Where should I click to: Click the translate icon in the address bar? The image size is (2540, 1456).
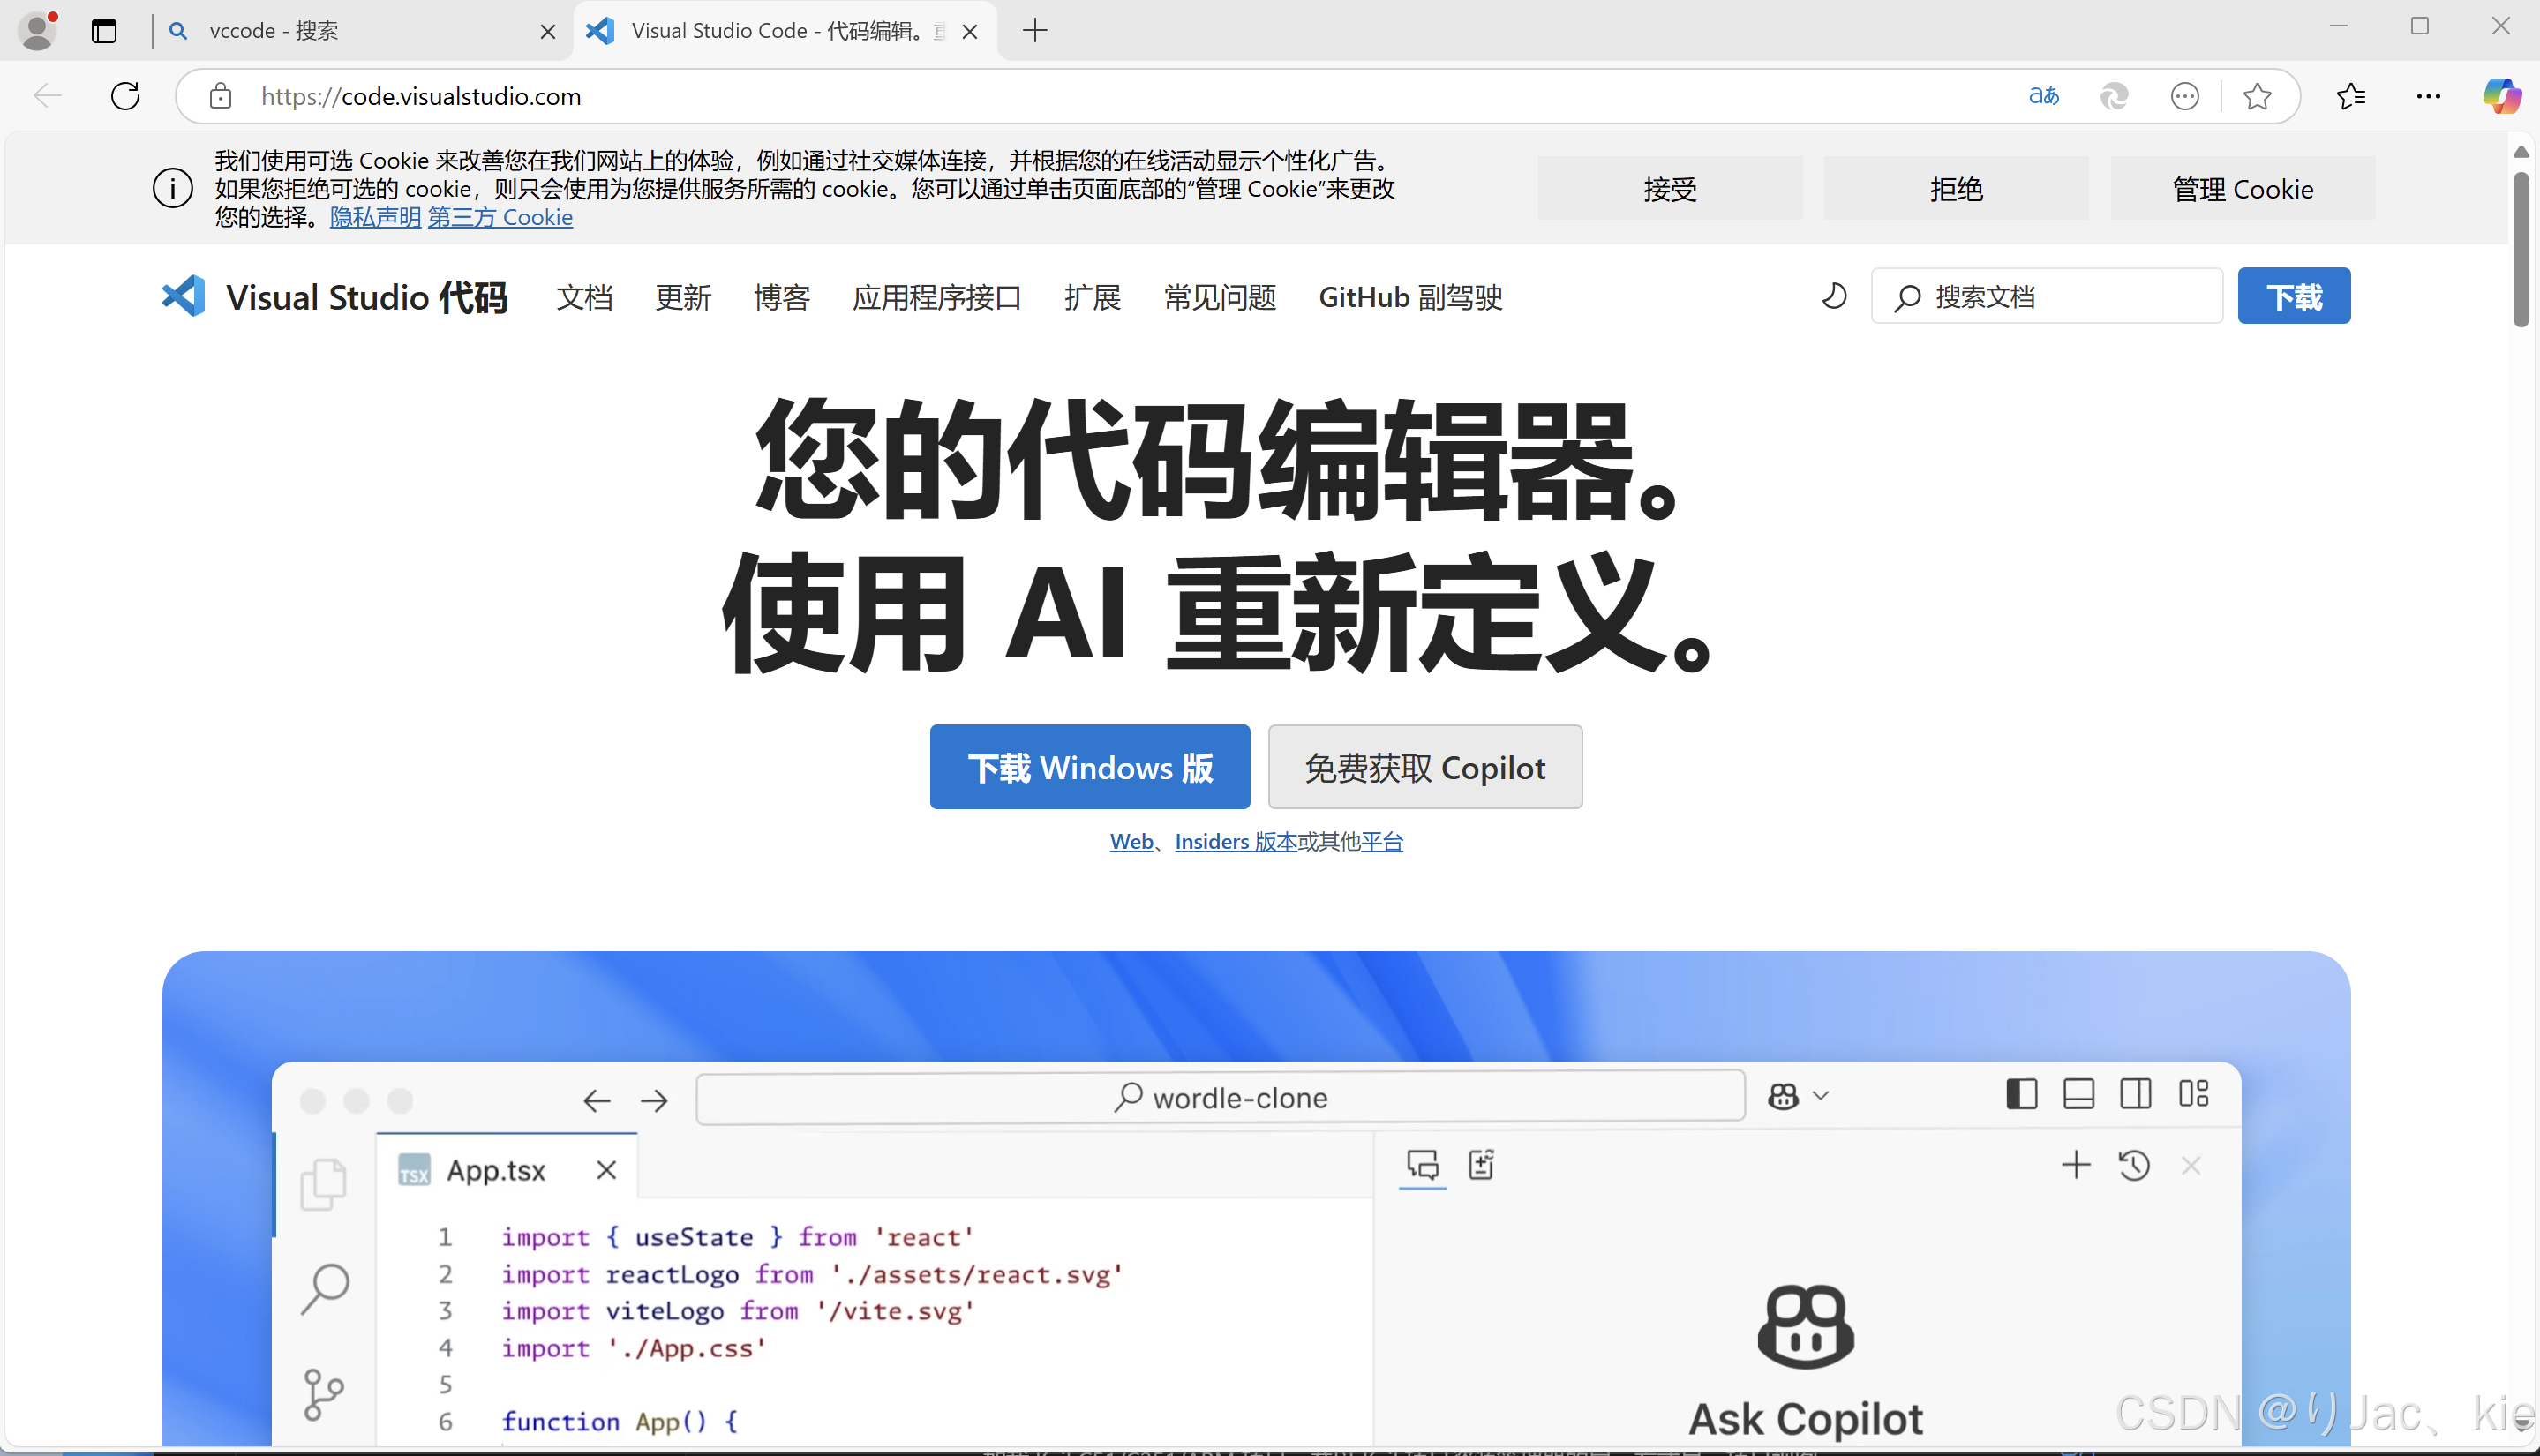pos(2044,96)
